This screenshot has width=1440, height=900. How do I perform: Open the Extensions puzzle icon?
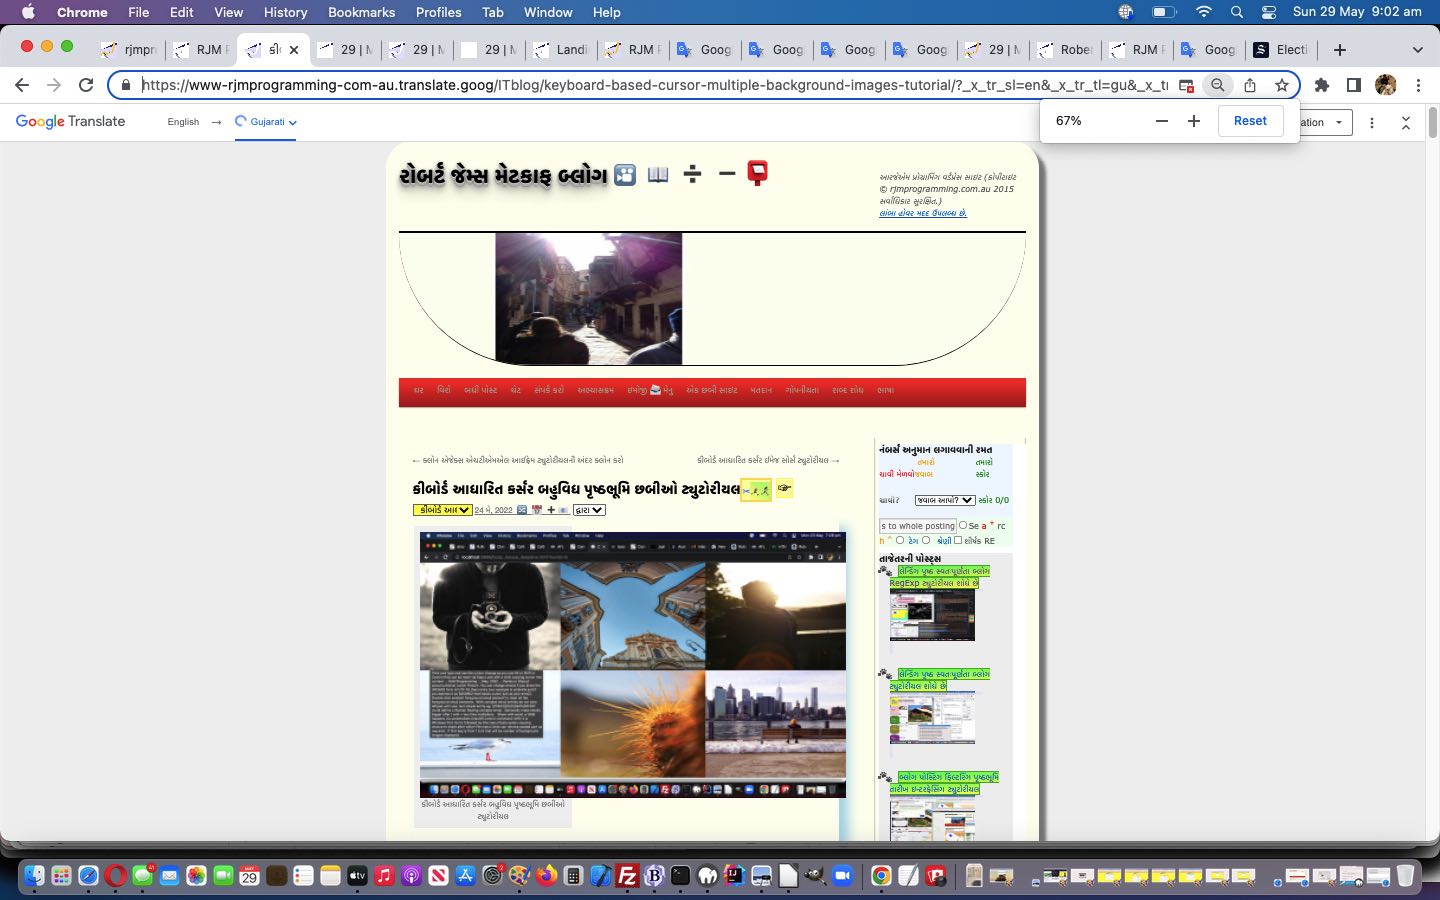point(1322,85)
